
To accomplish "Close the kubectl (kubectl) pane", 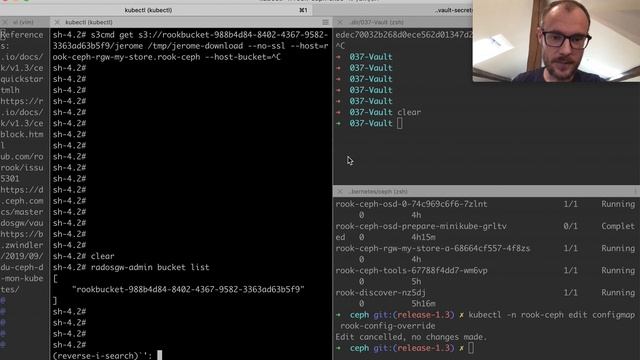I will [x=57, y=22].
